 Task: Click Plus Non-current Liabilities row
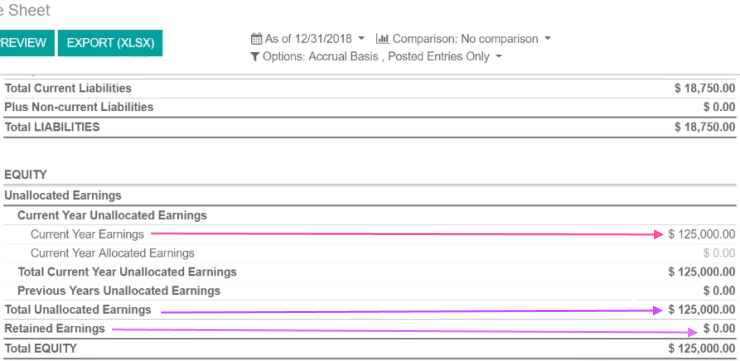point(370,107)
